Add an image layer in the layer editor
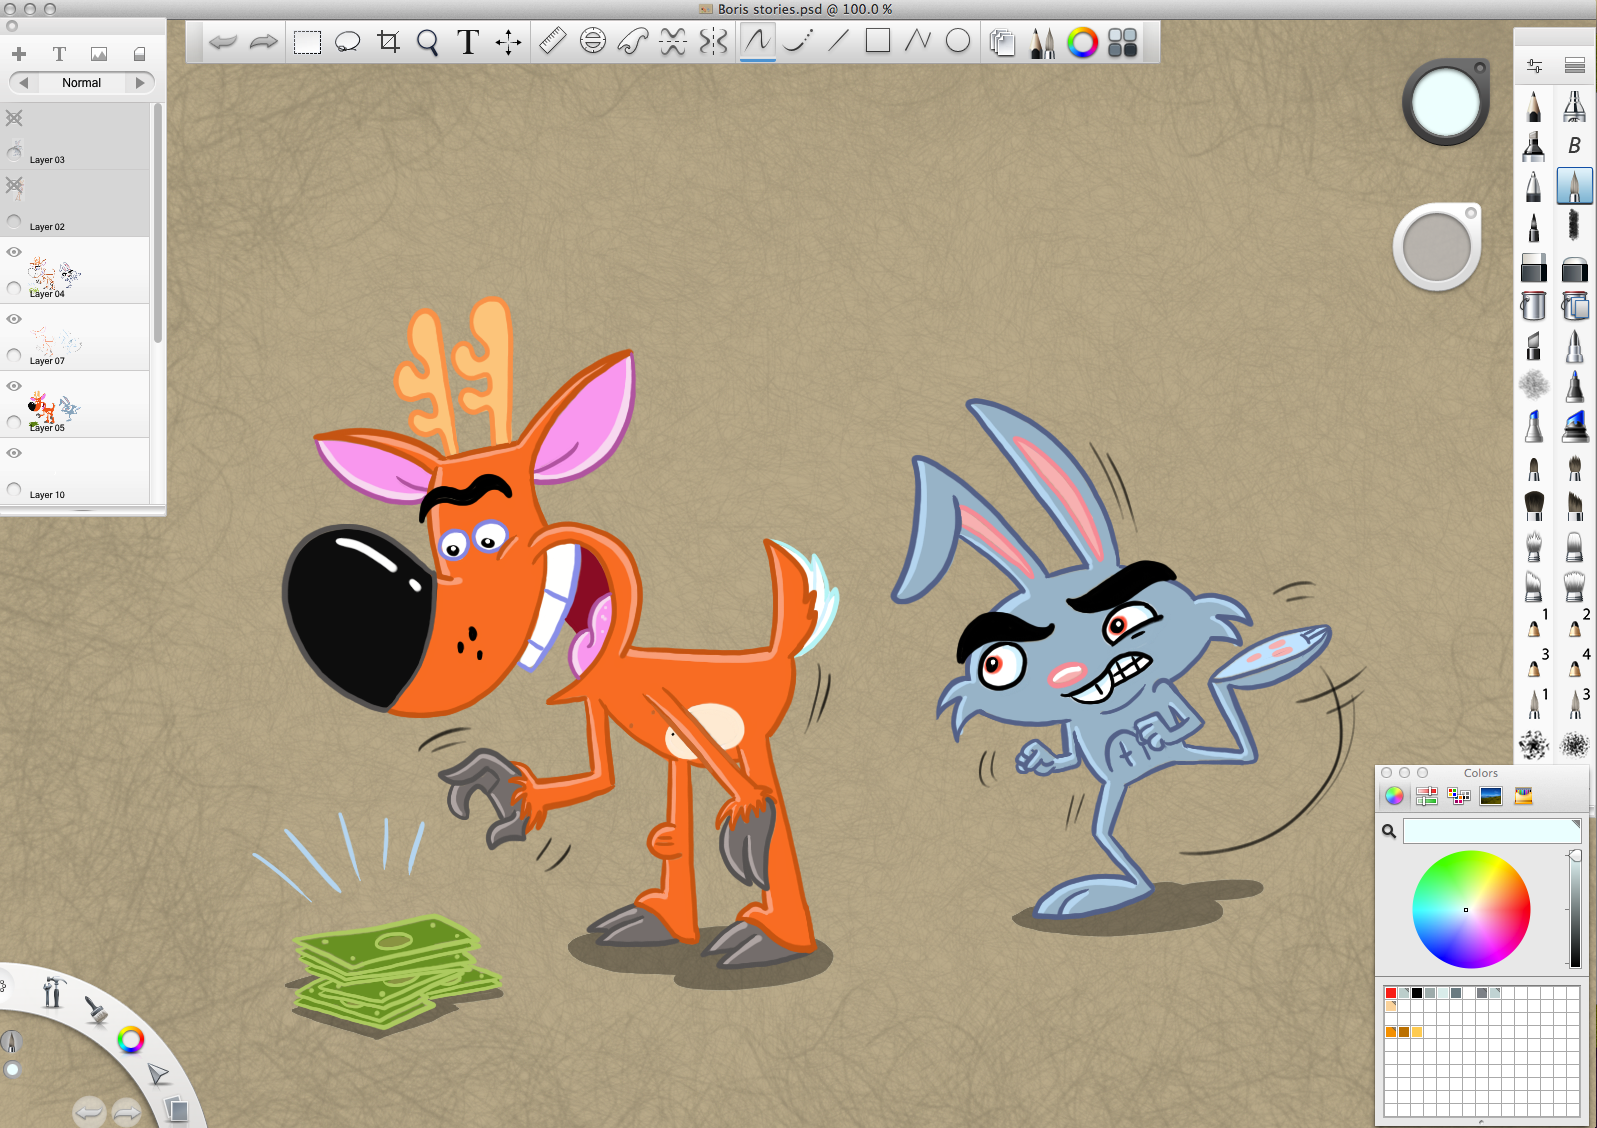The height and width of the screenshot is (1128, 1597). (x=99, y=54)
